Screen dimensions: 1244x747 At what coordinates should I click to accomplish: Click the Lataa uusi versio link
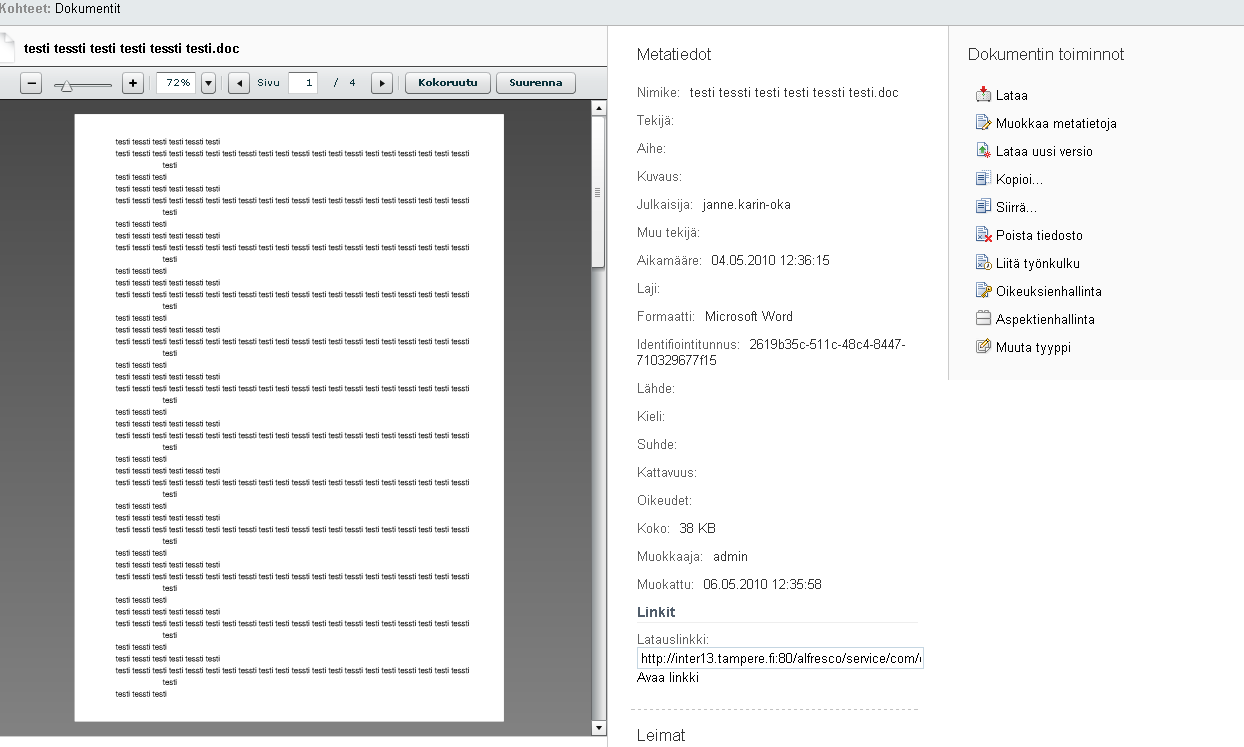click(1044, 152)
